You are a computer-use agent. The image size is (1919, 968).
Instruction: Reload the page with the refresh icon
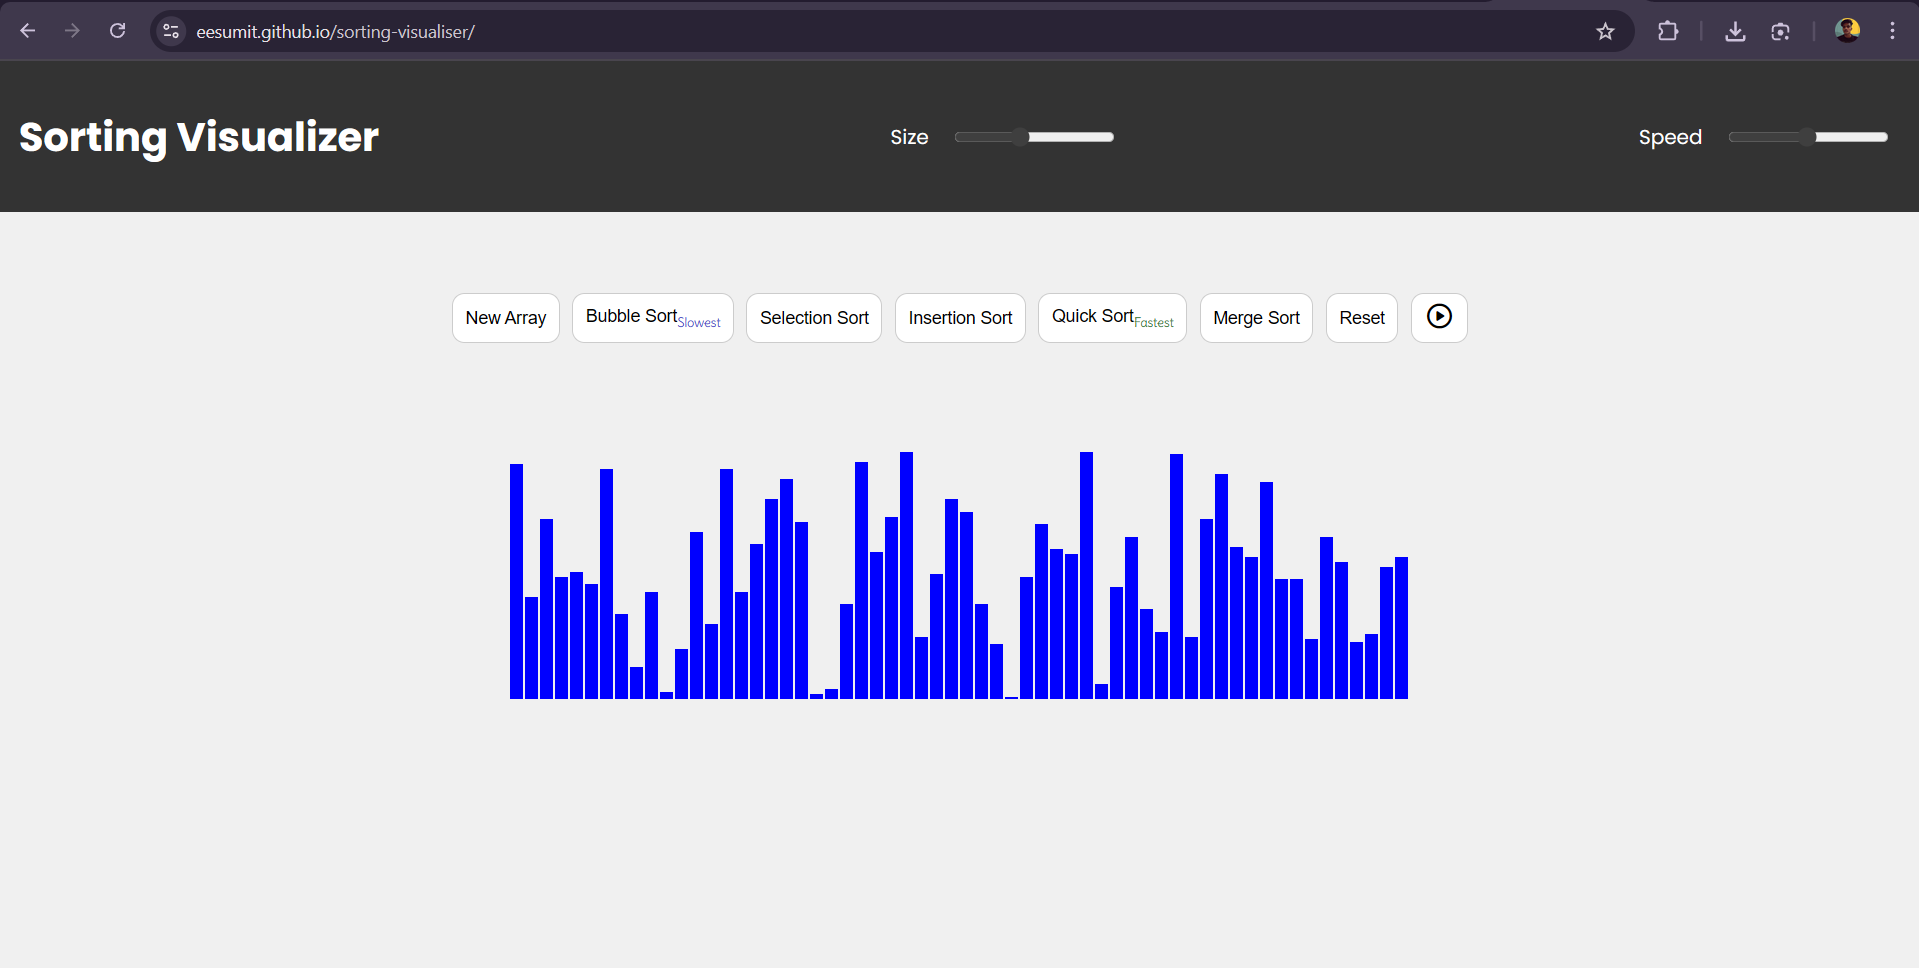click(x=117, y=31)
